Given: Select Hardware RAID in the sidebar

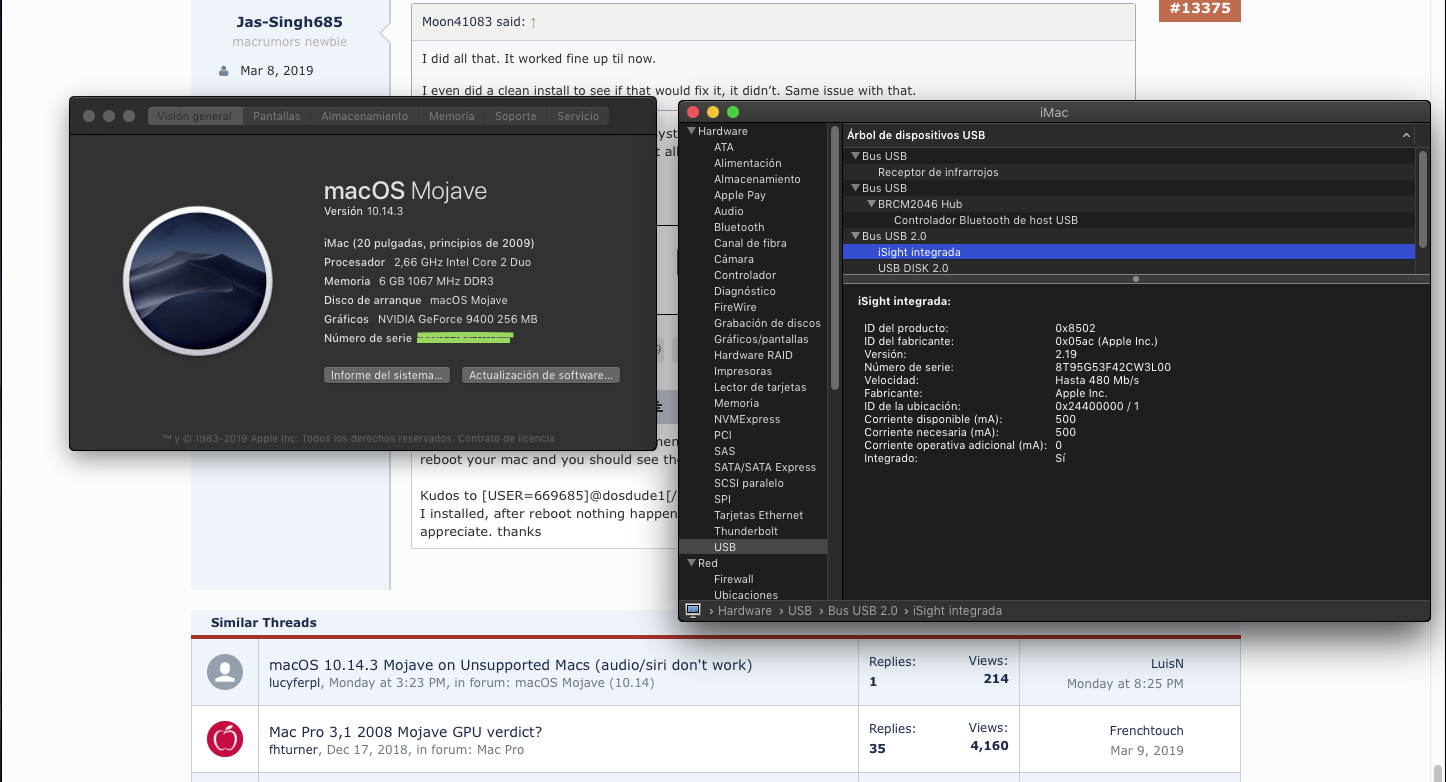Looking at the screenshot, I should (x=753, y=355).
